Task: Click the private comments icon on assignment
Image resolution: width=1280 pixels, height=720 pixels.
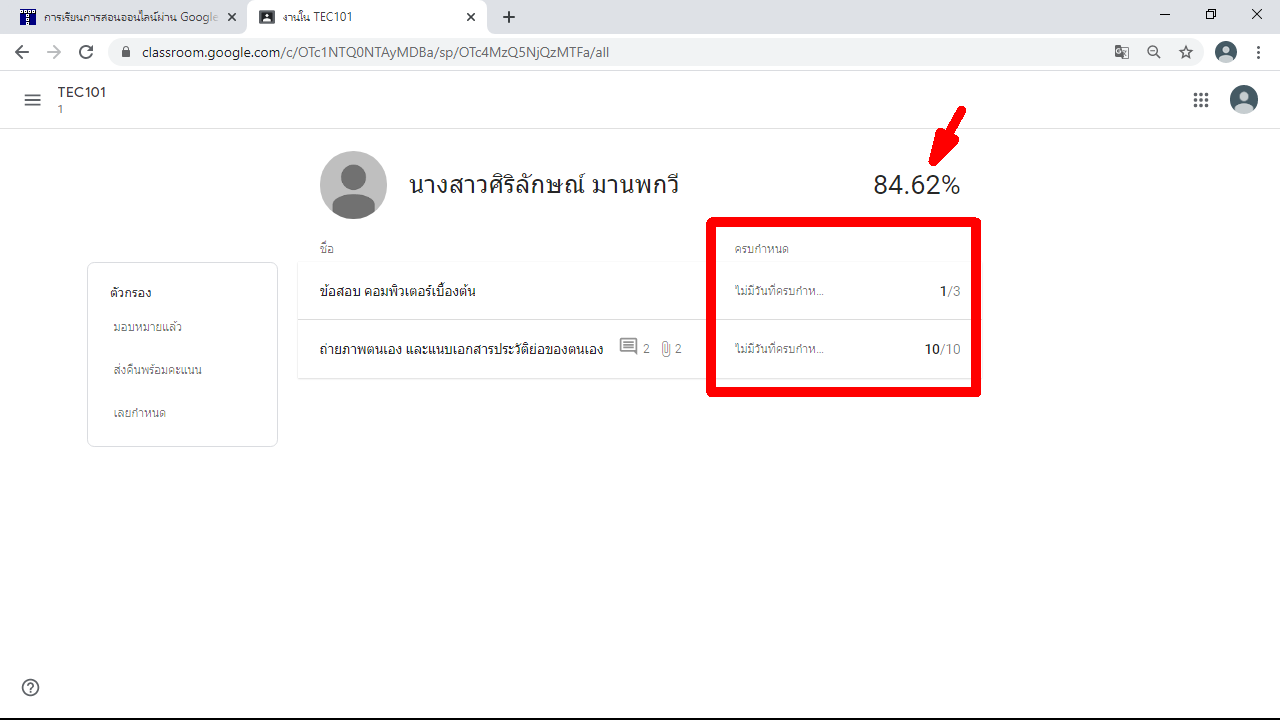Action: tap(629, 348)
